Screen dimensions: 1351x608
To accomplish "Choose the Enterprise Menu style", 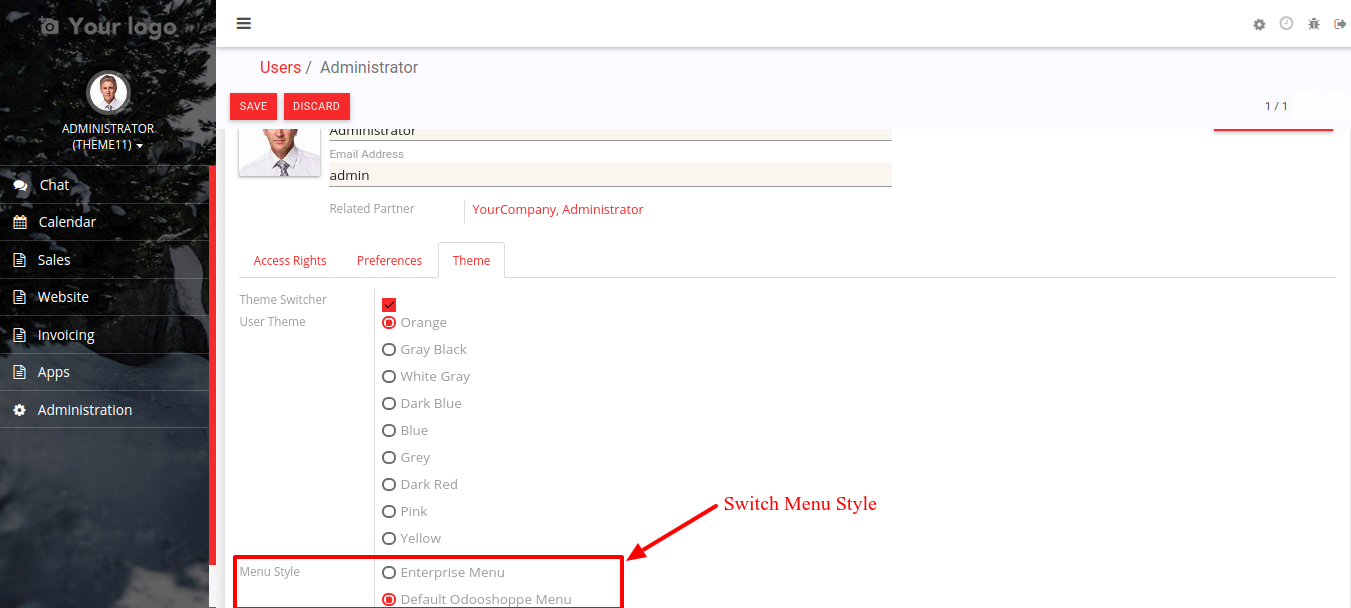I will pyautogui.click(x=389, y=572).
